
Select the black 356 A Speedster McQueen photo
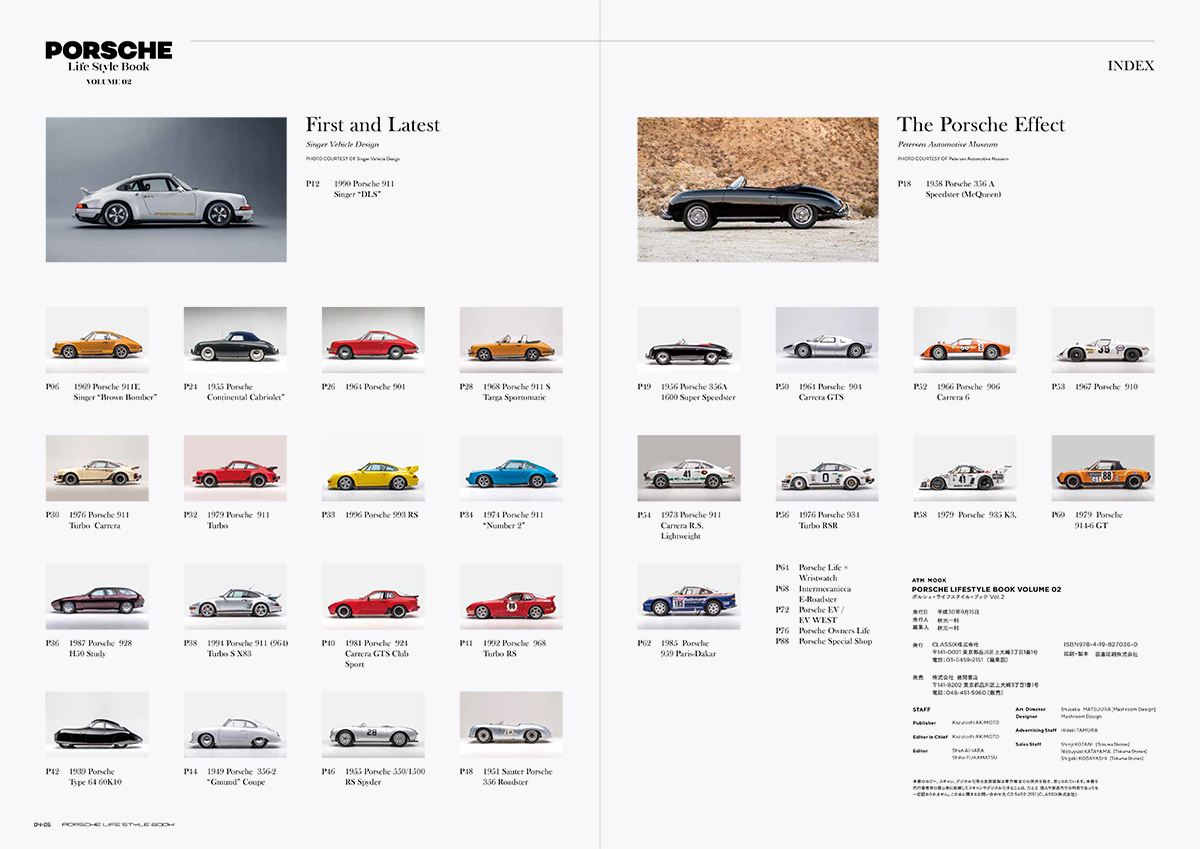point(757,190)
